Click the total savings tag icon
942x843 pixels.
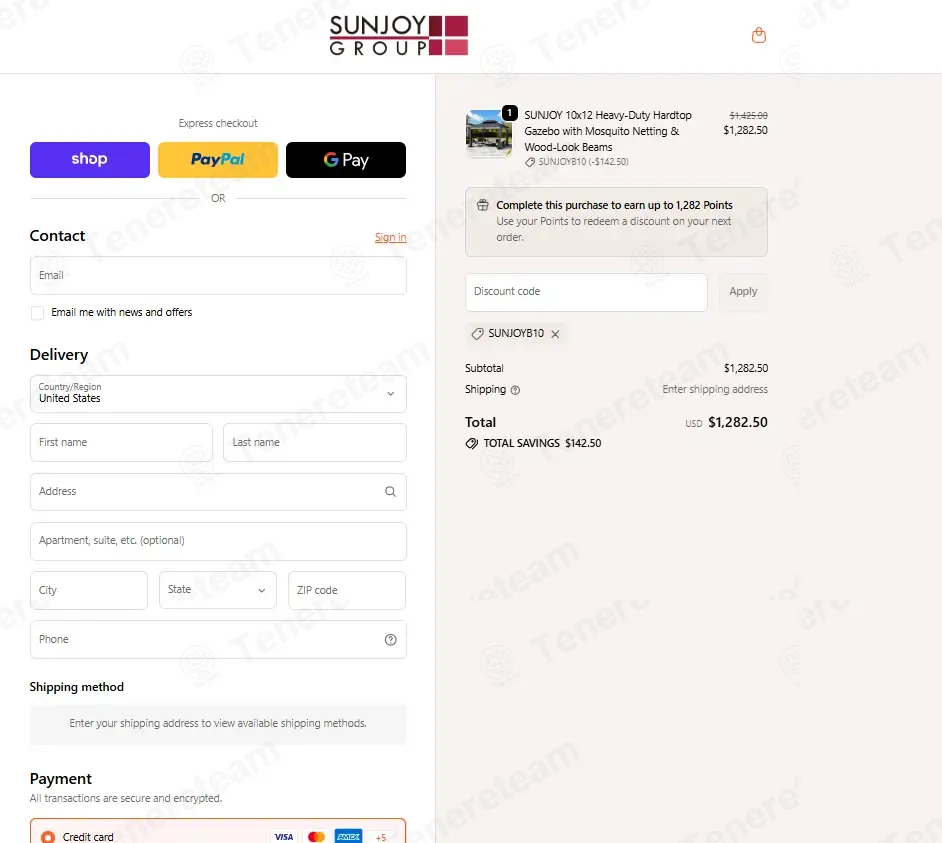(x=472, y=443)
